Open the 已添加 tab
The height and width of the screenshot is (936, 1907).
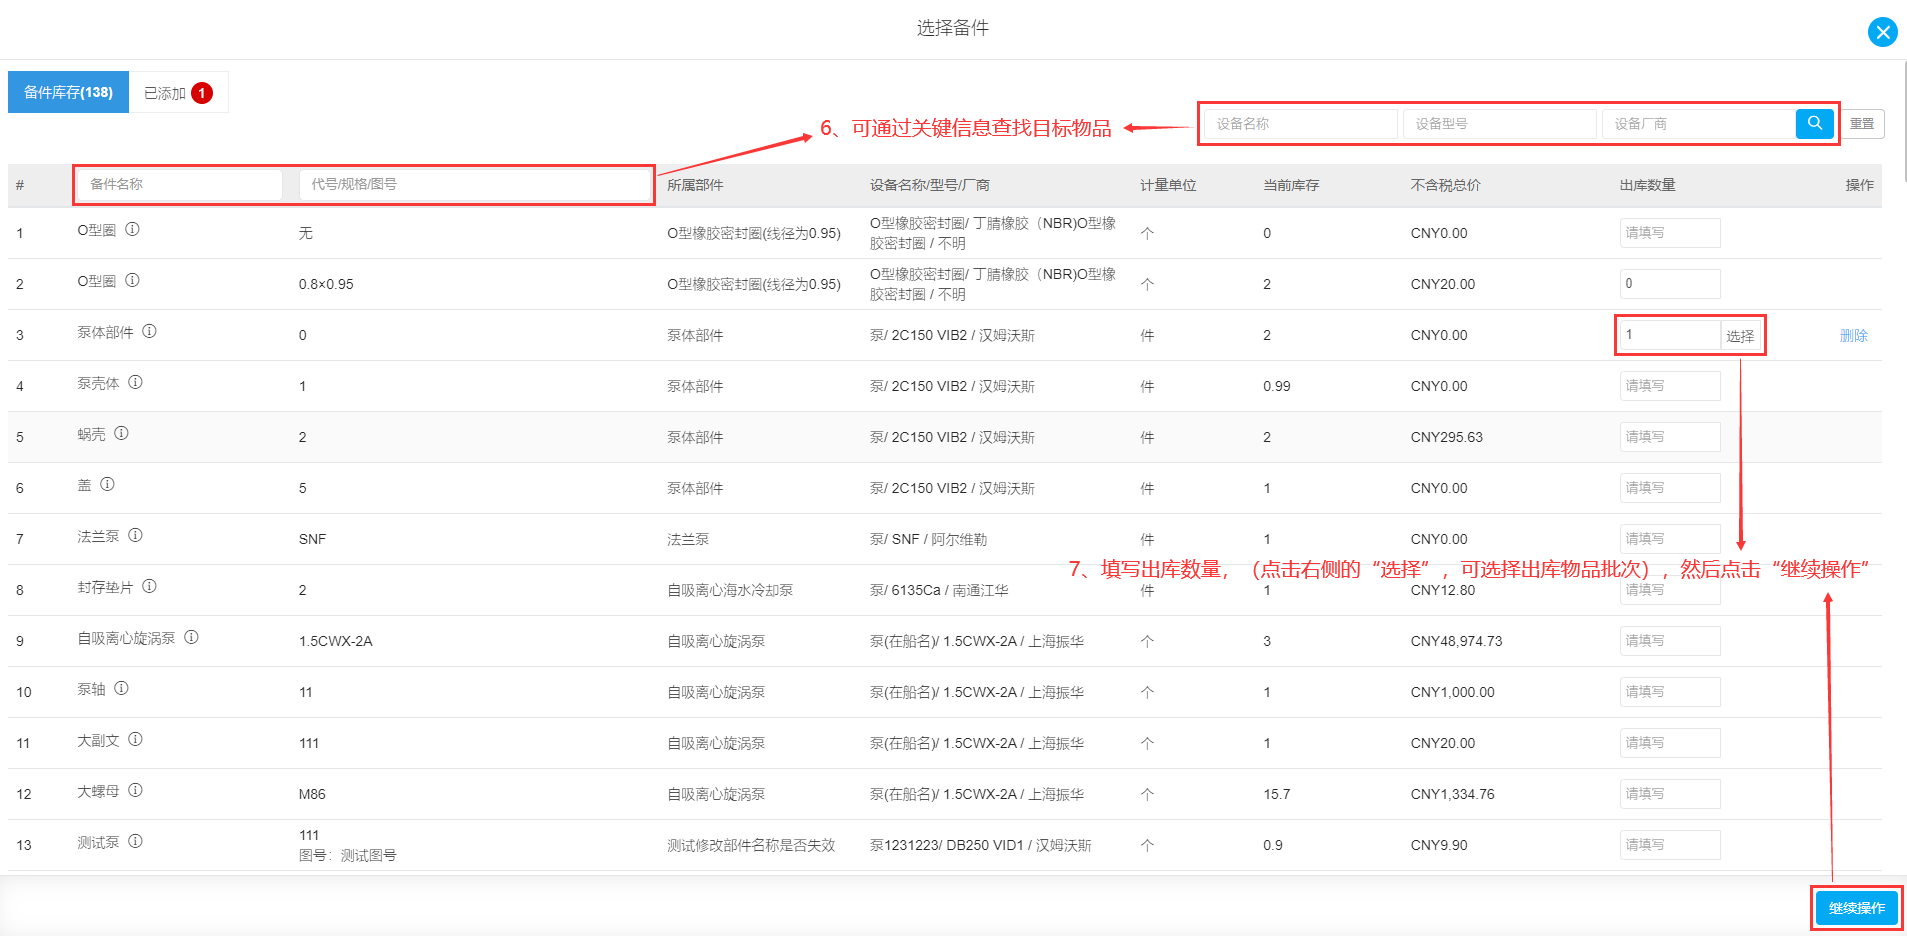(x=178, y=92)
